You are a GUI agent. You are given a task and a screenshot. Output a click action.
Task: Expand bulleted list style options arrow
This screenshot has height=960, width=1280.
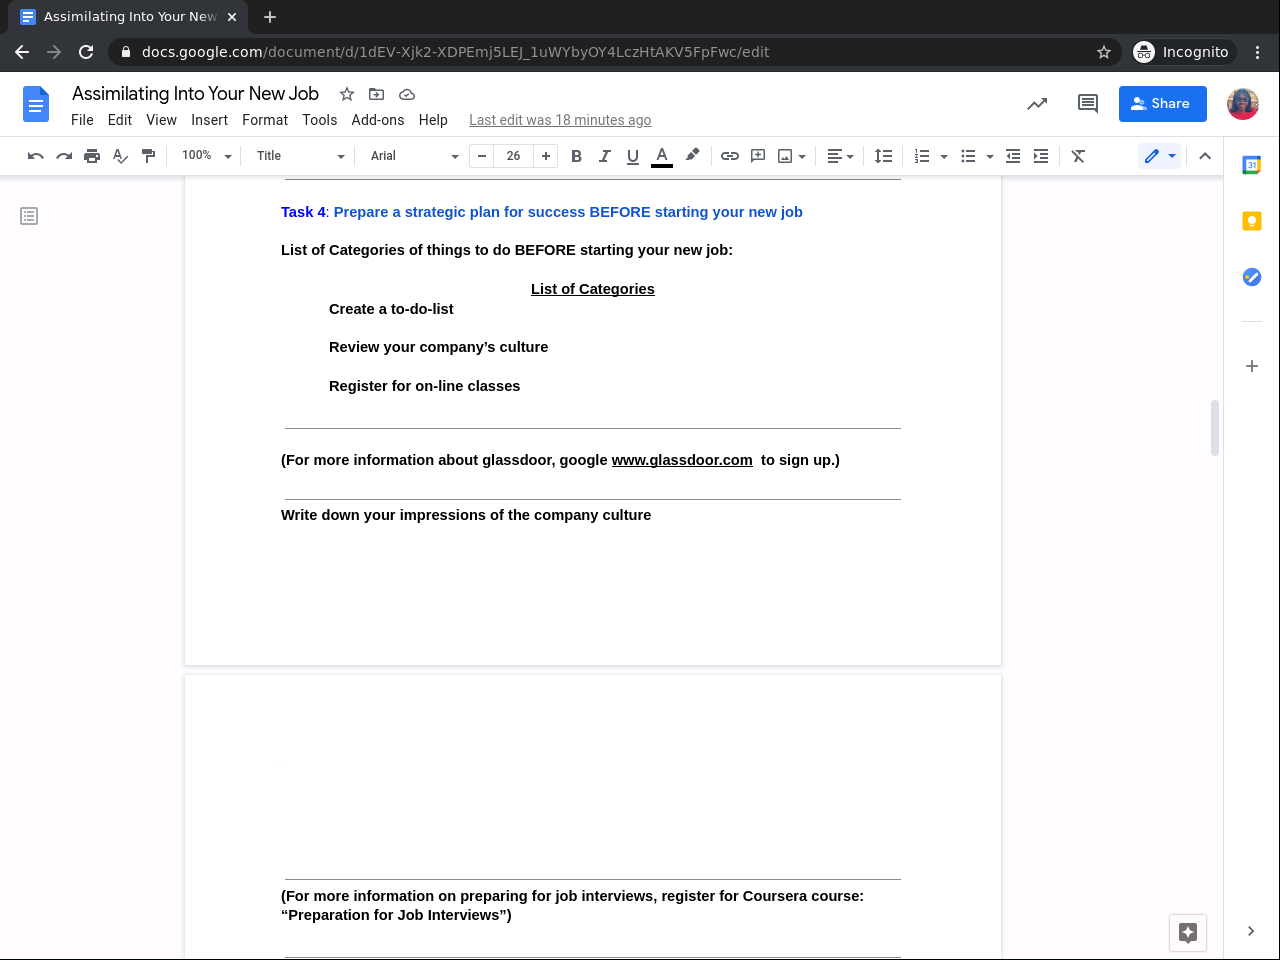coord(990,156)
